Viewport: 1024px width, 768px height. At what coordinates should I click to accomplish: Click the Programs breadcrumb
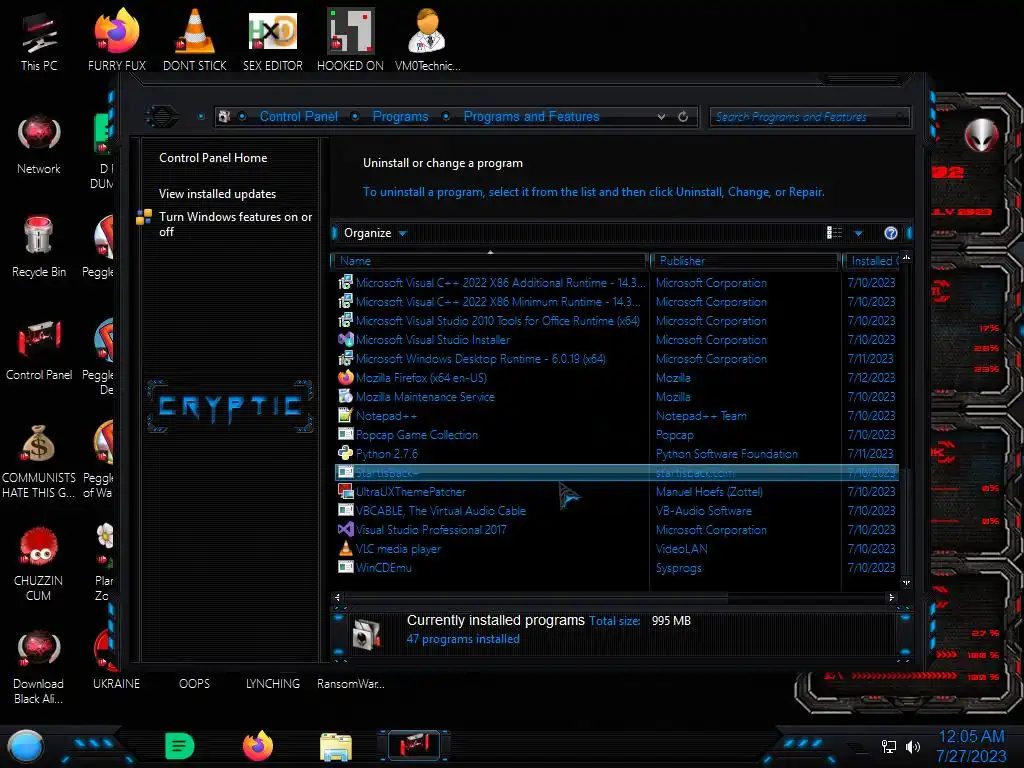[x=400, y=116]
